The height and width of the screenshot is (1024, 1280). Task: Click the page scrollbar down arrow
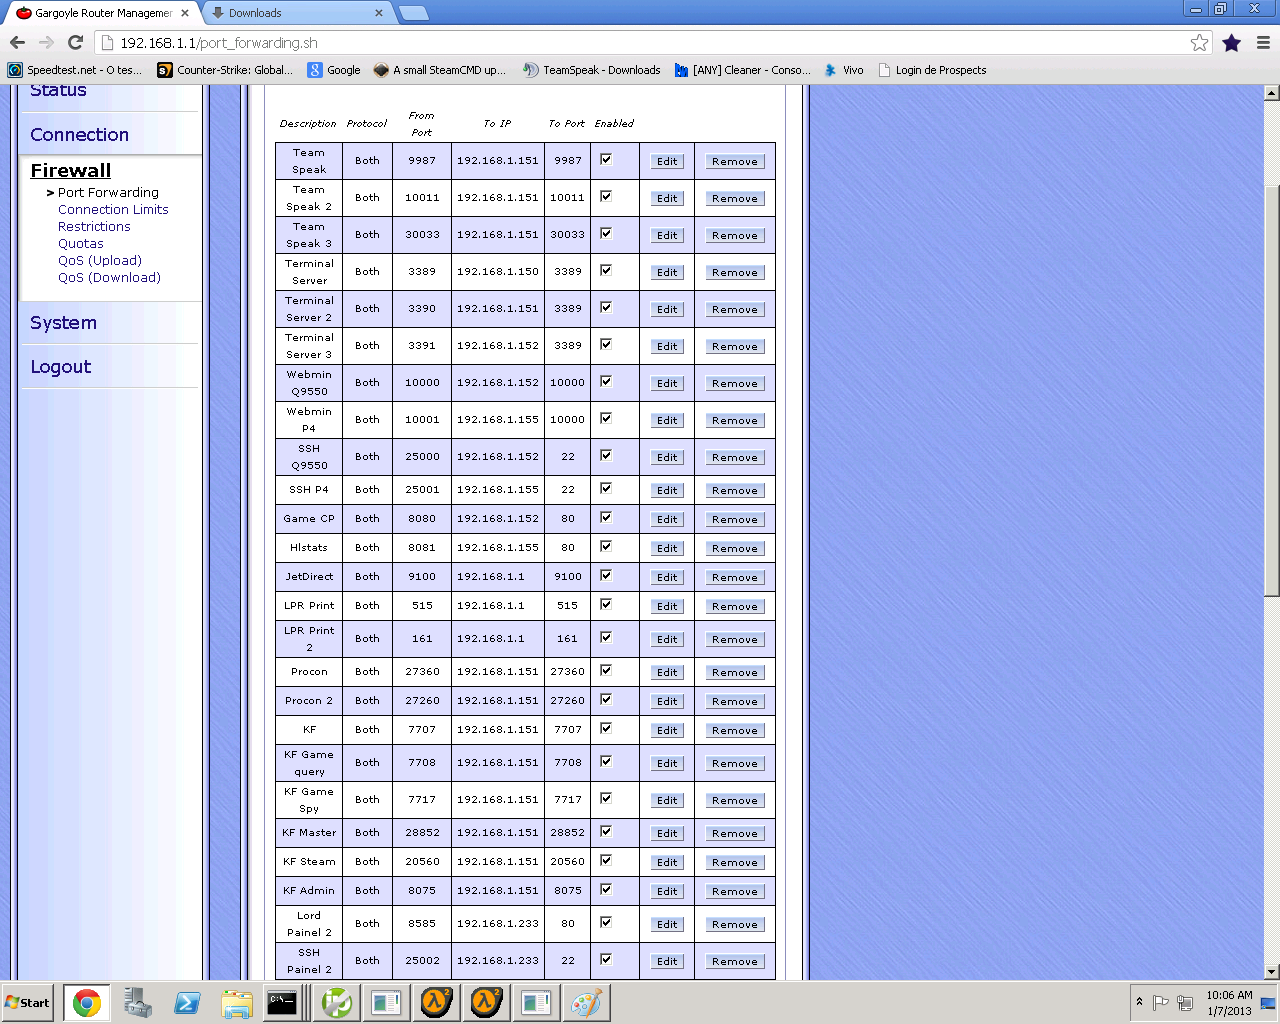pos(1271,971)
